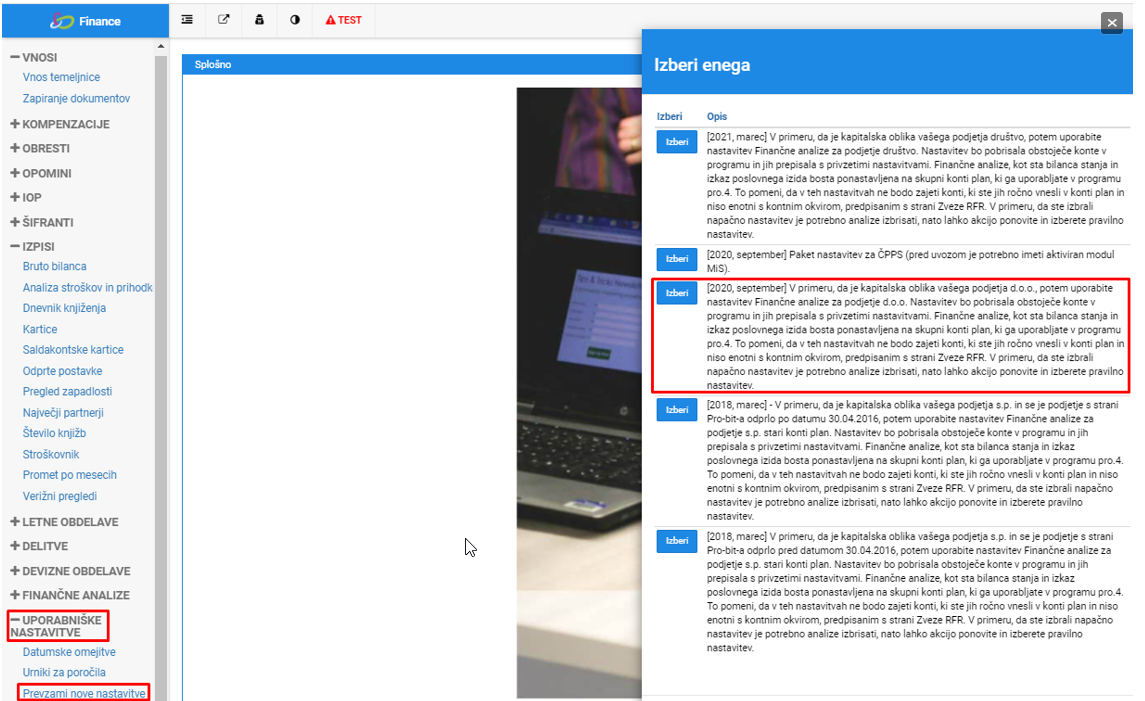Click the Finance logo header
The height and width of the screenshot is (701, 1145).
[85, 21]
